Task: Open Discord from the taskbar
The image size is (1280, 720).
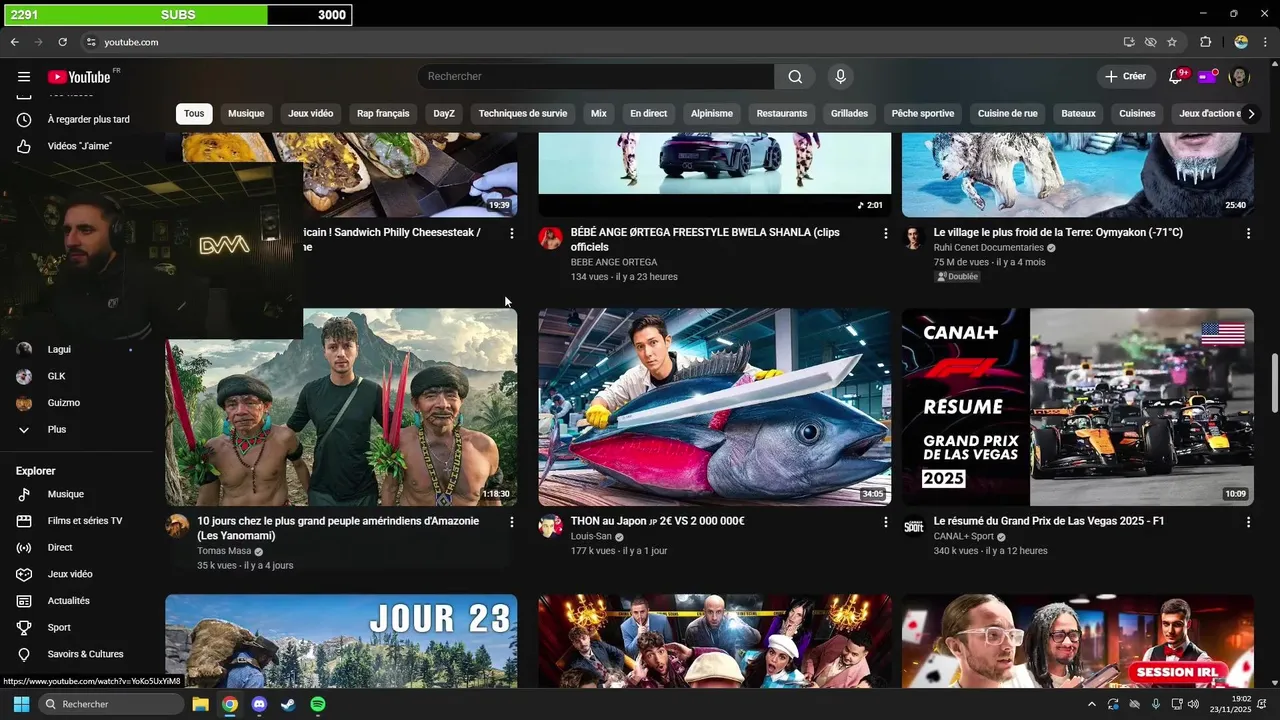Action: point(260,704)
